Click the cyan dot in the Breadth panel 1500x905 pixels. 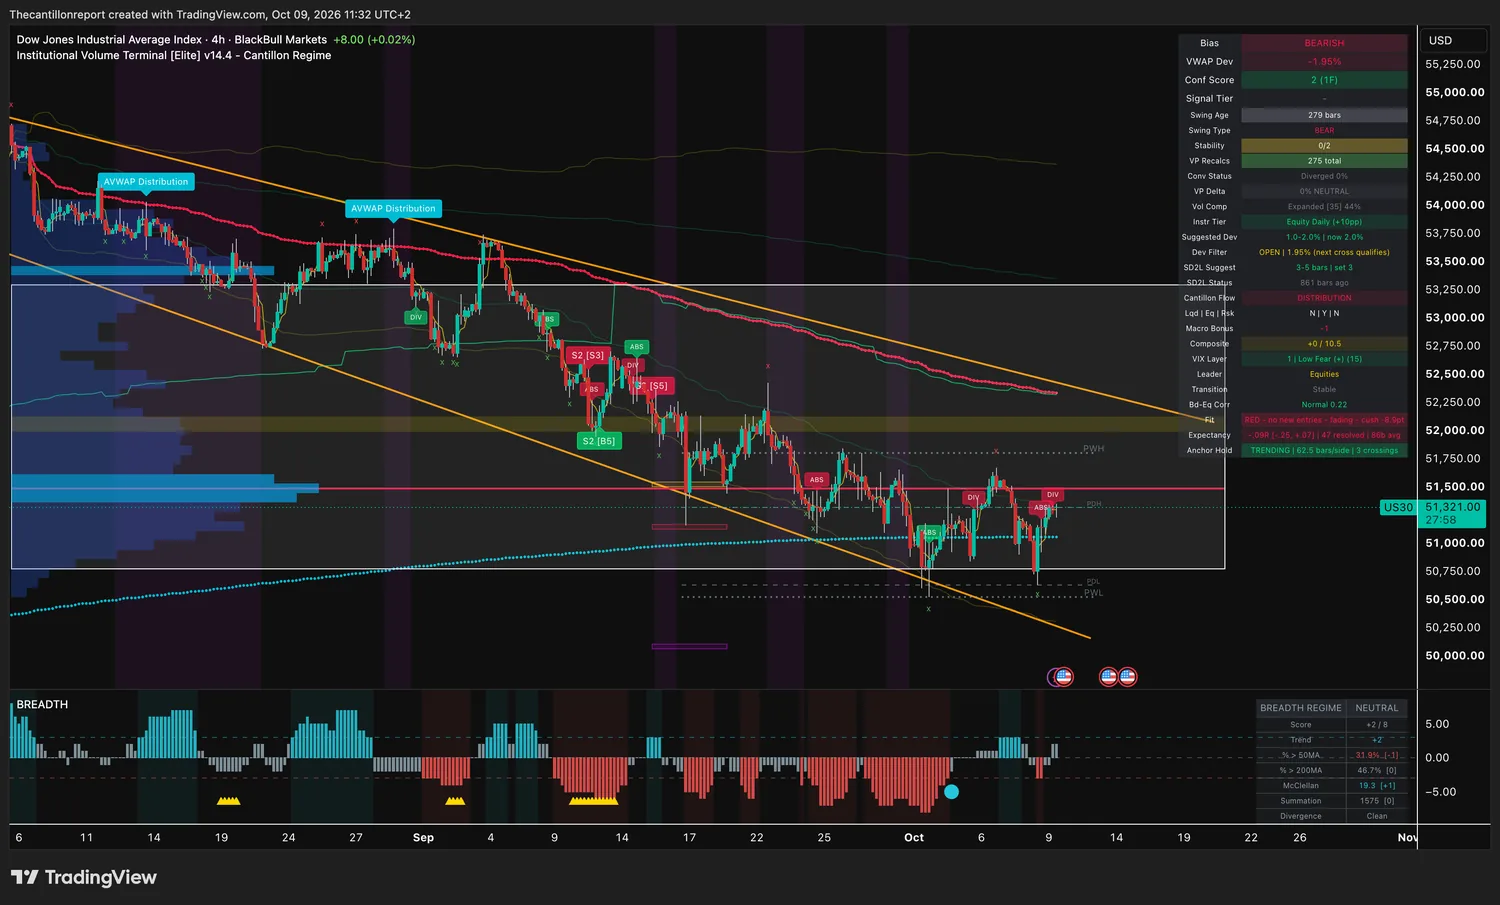point(951,792)
